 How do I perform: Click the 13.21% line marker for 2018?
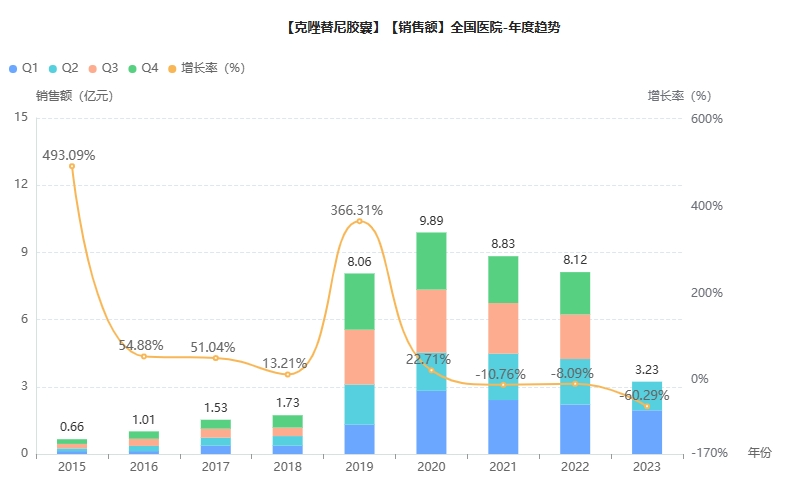click(288, 375)
